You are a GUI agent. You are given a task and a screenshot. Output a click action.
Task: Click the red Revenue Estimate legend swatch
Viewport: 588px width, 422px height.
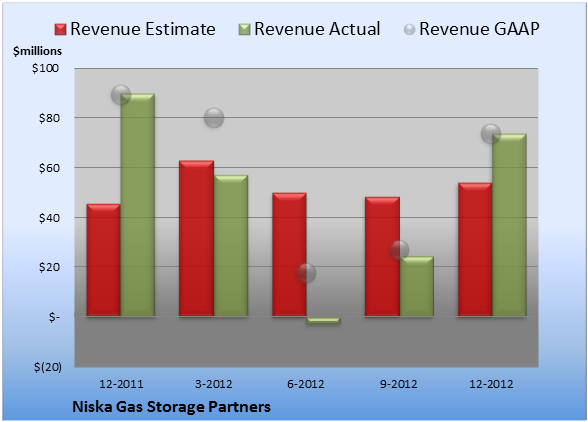[60, 30]
